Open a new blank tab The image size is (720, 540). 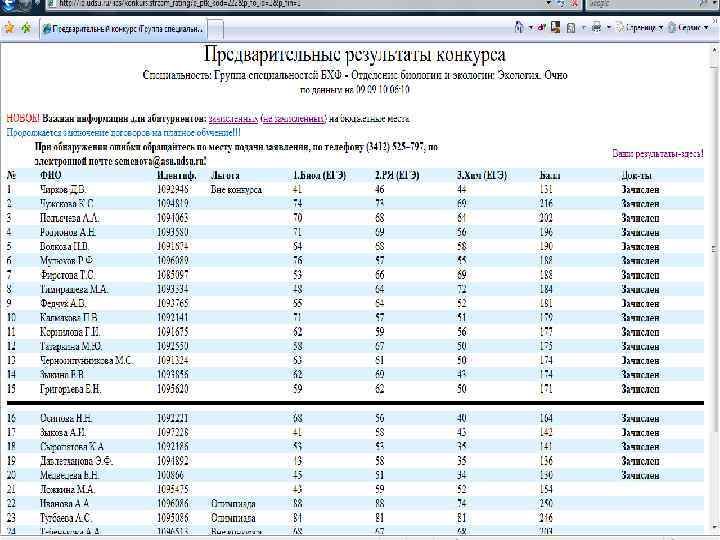click(216, 29)
